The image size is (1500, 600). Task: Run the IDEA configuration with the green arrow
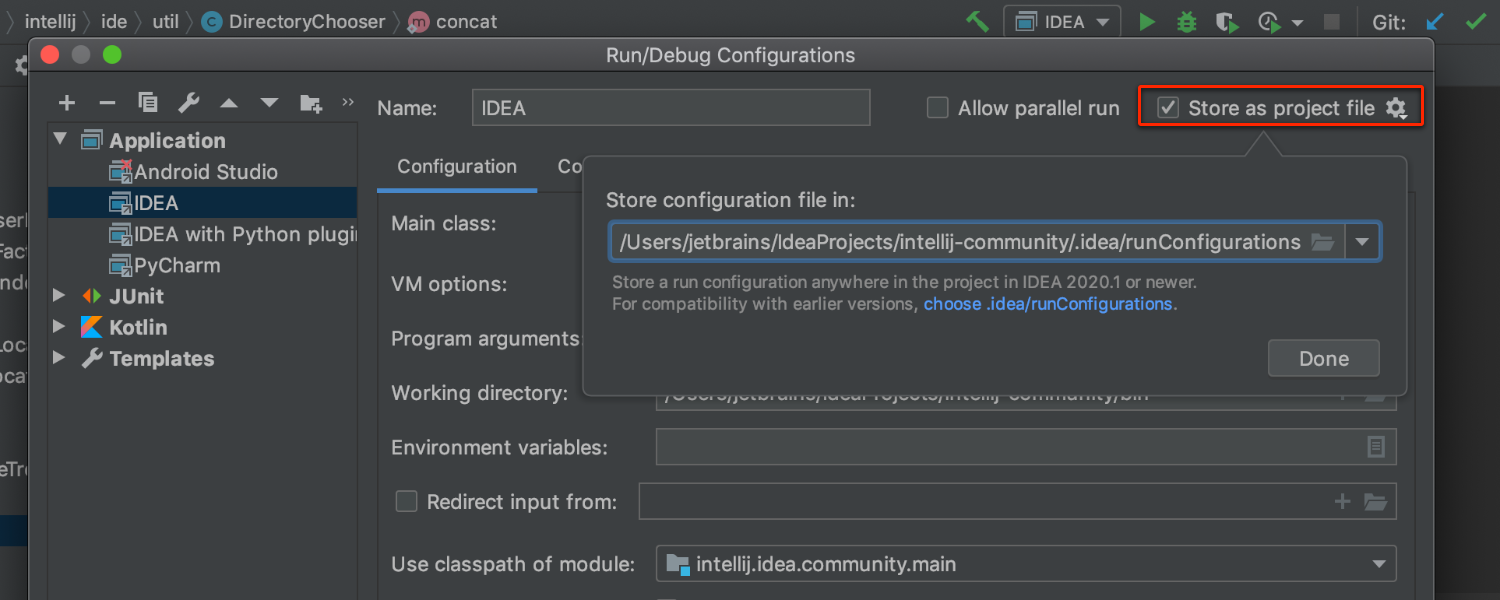click(1146, 21)
